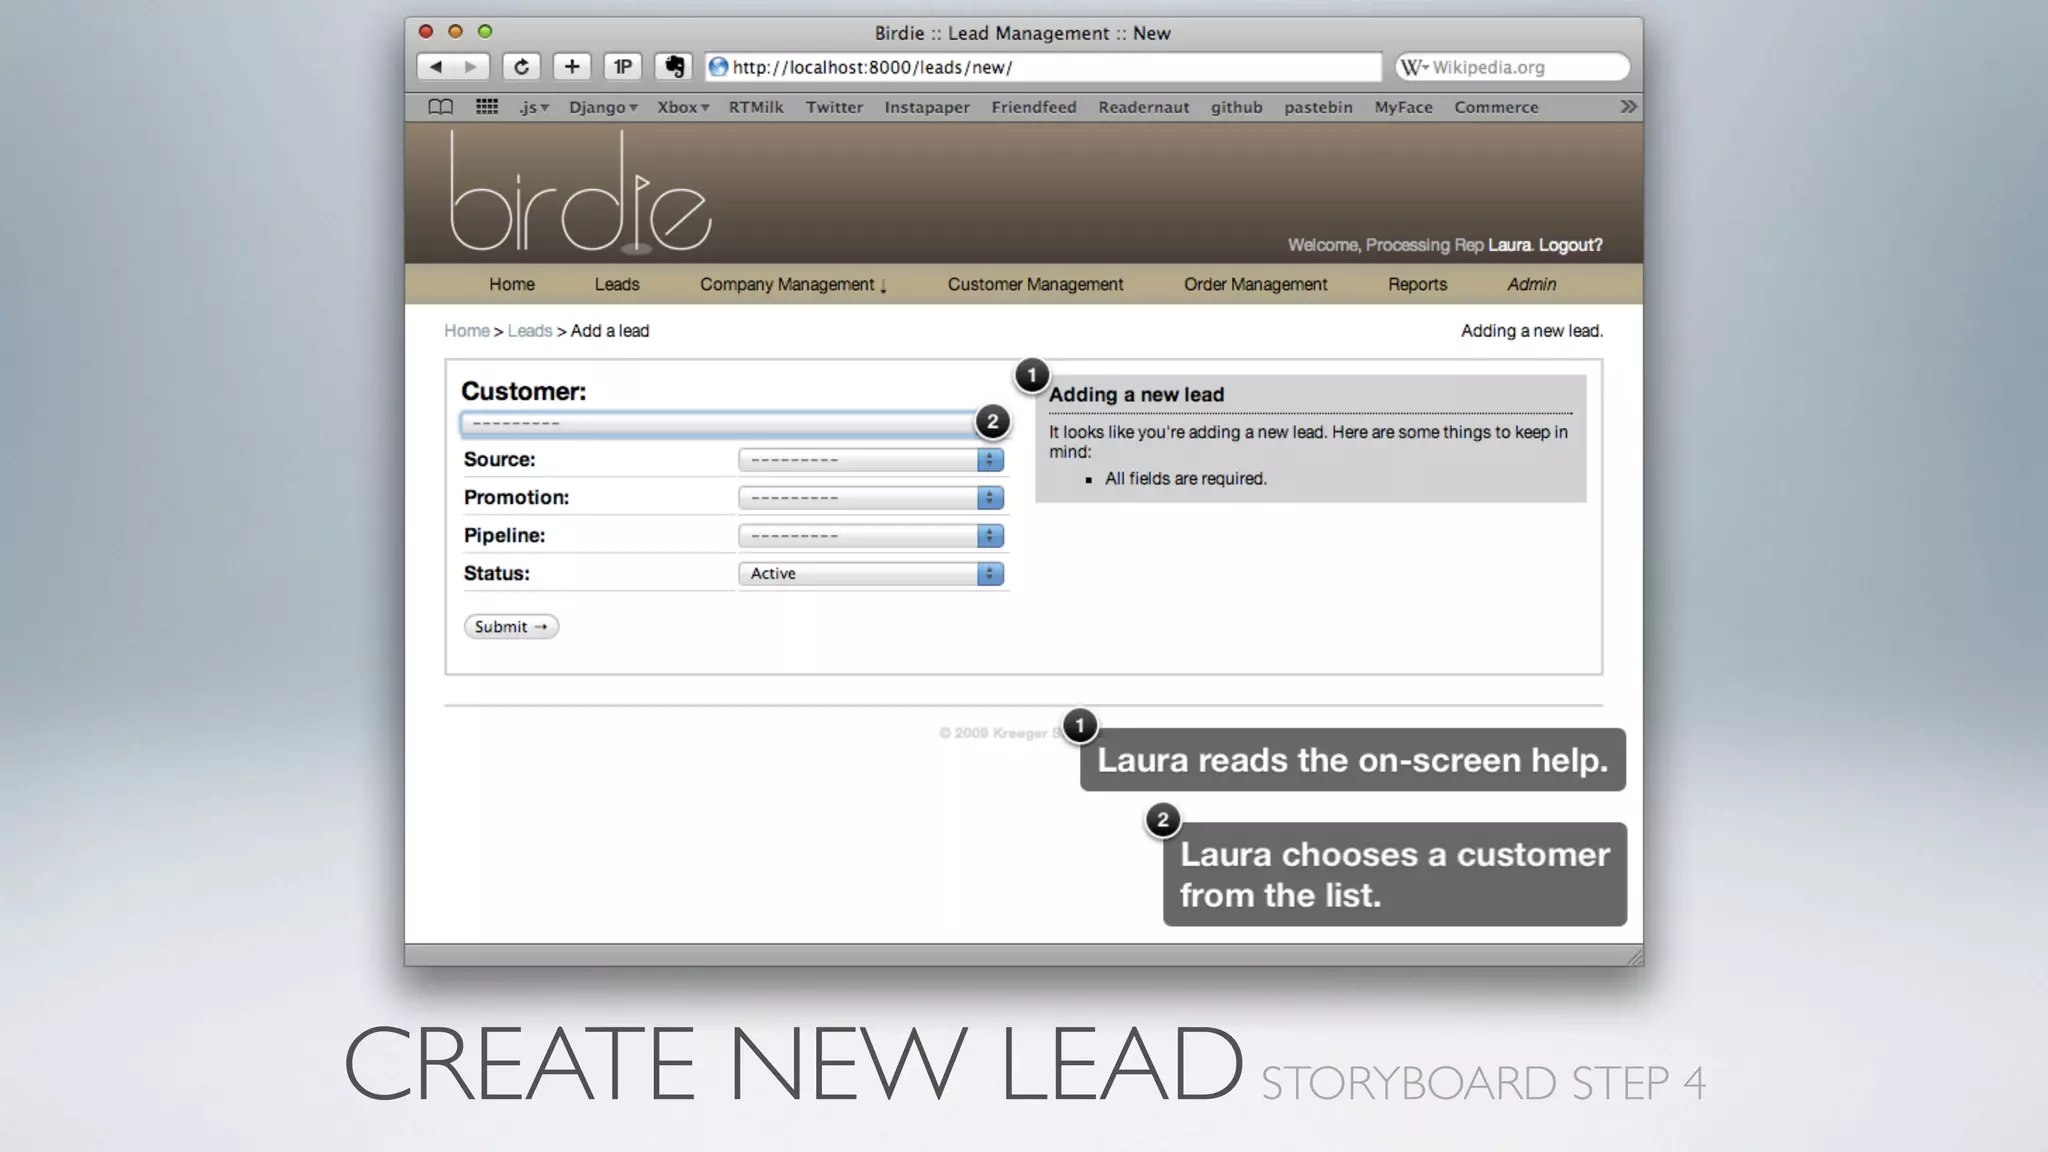
Task: Click the Logout? link
Action: [x=1570, y=245]
